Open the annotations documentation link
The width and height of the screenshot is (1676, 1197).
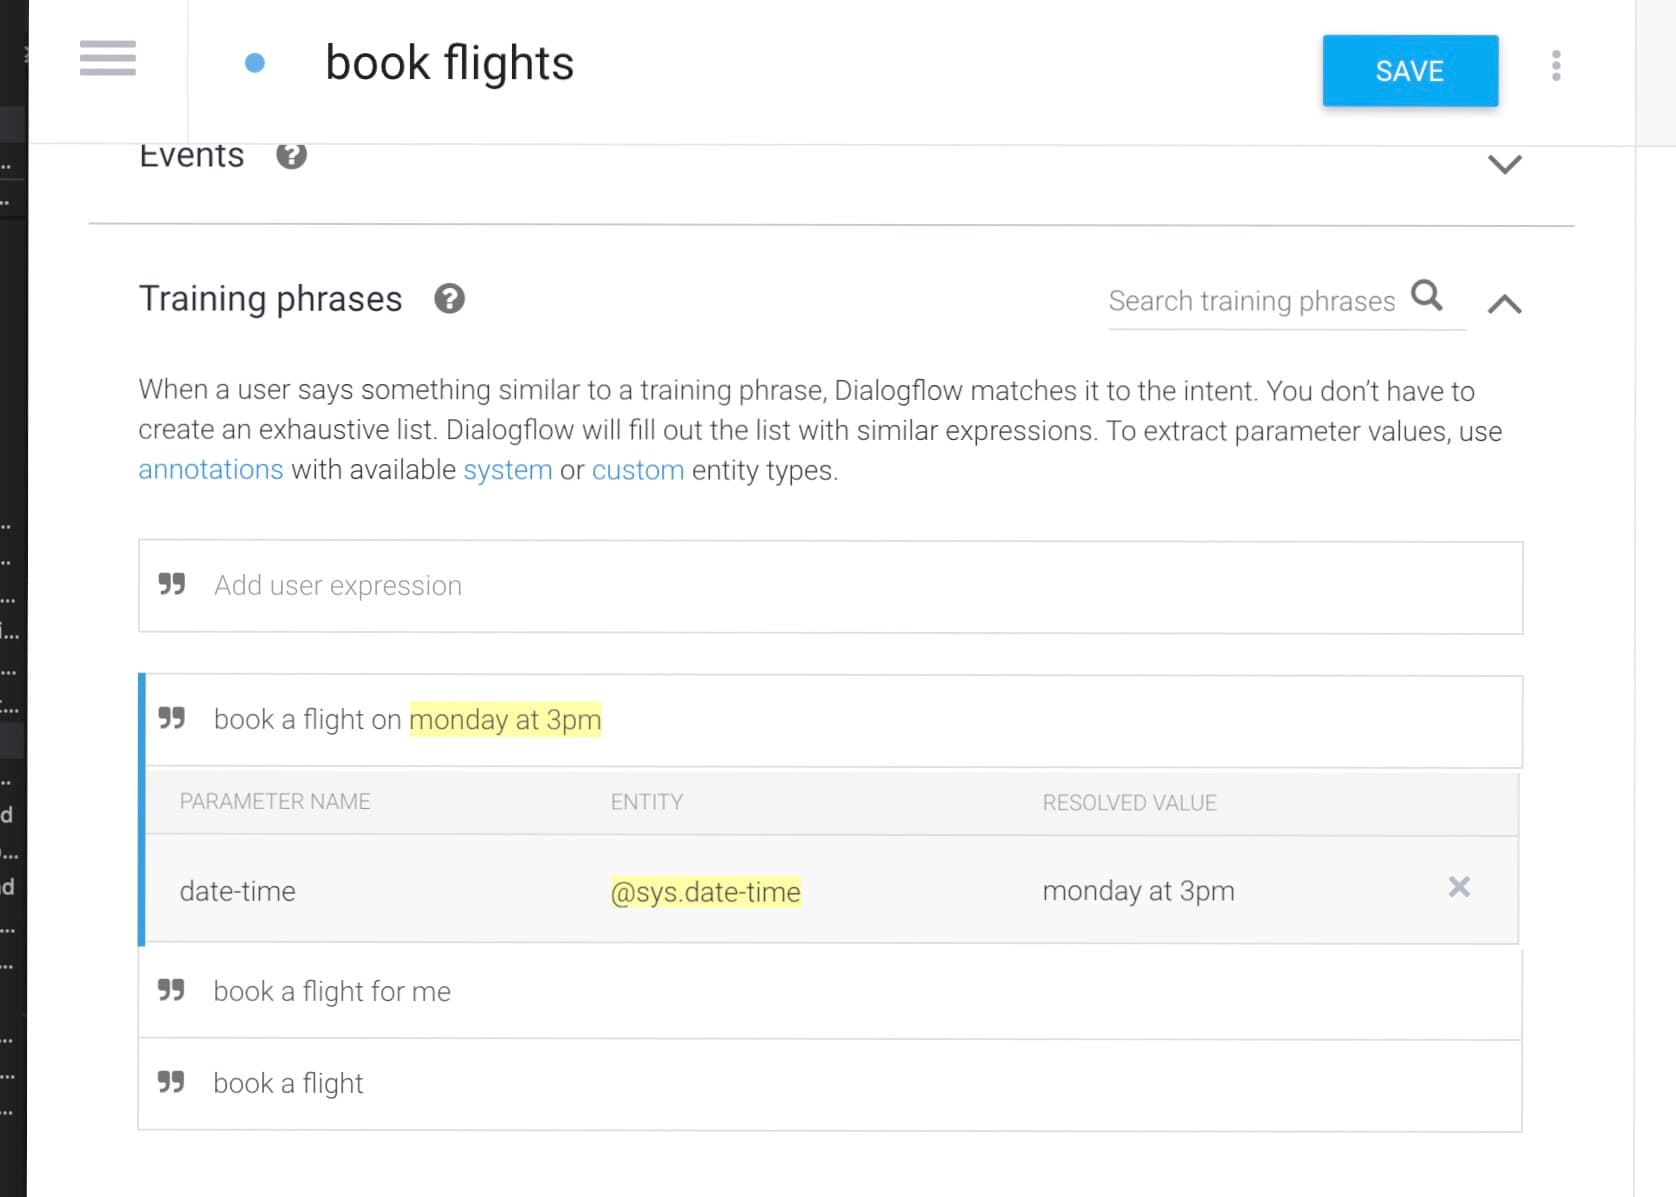211,470
